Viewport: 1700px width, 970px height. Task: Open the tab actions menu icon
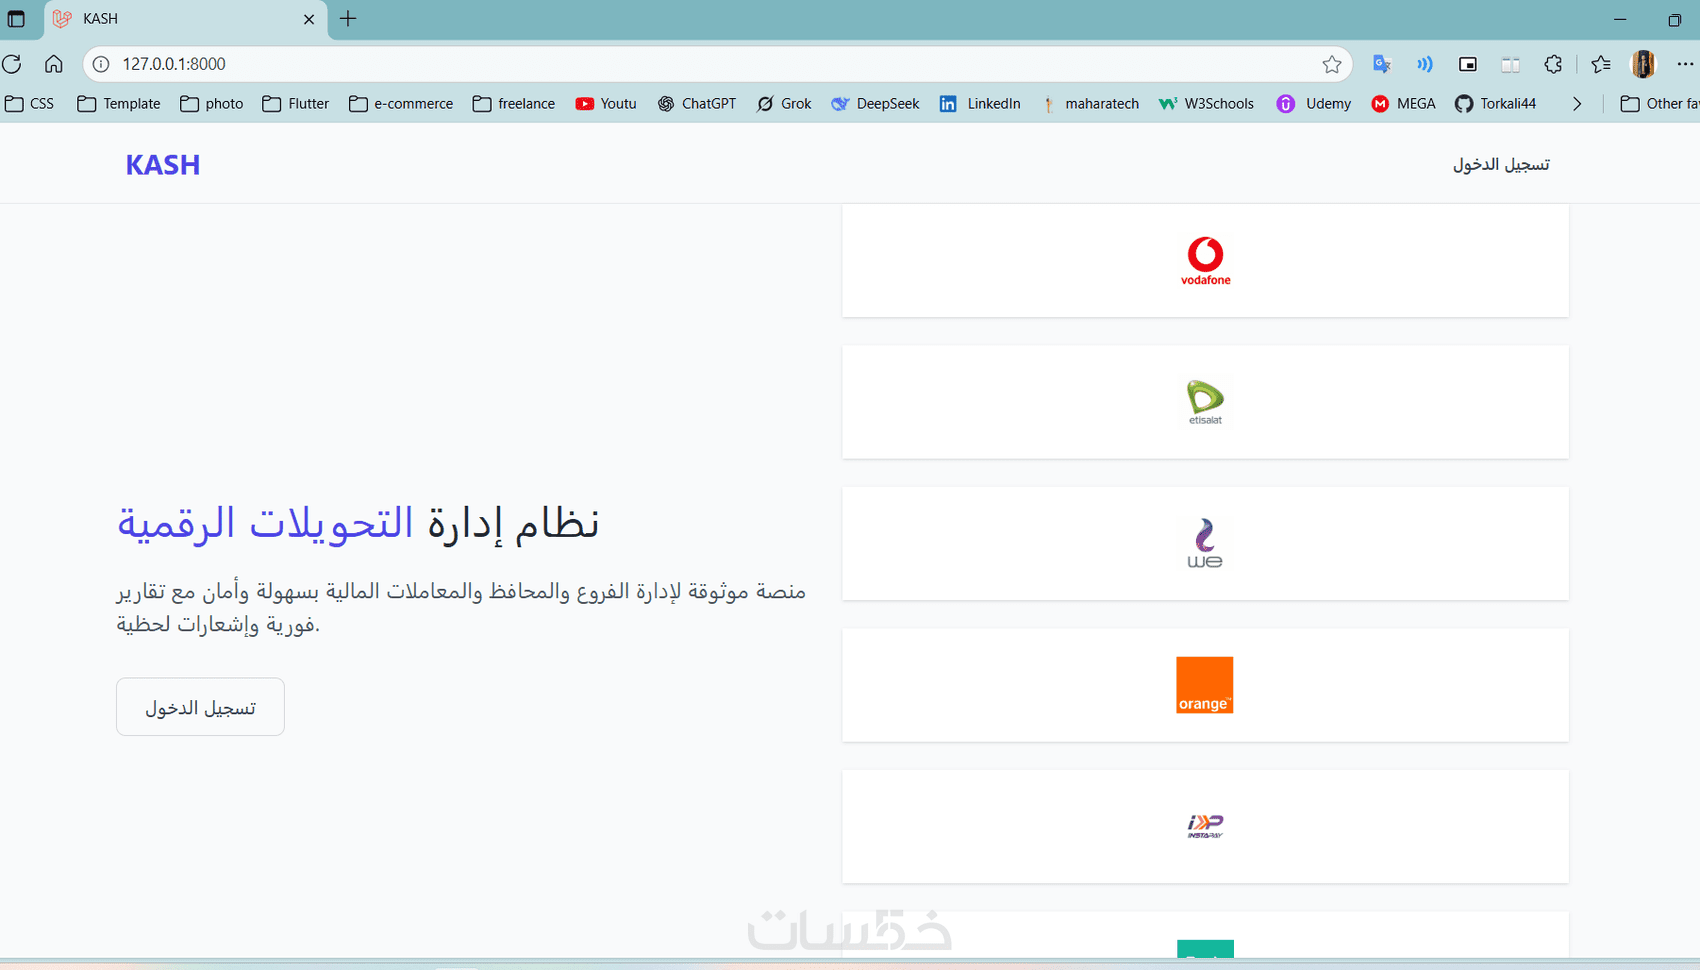[16, 19]
